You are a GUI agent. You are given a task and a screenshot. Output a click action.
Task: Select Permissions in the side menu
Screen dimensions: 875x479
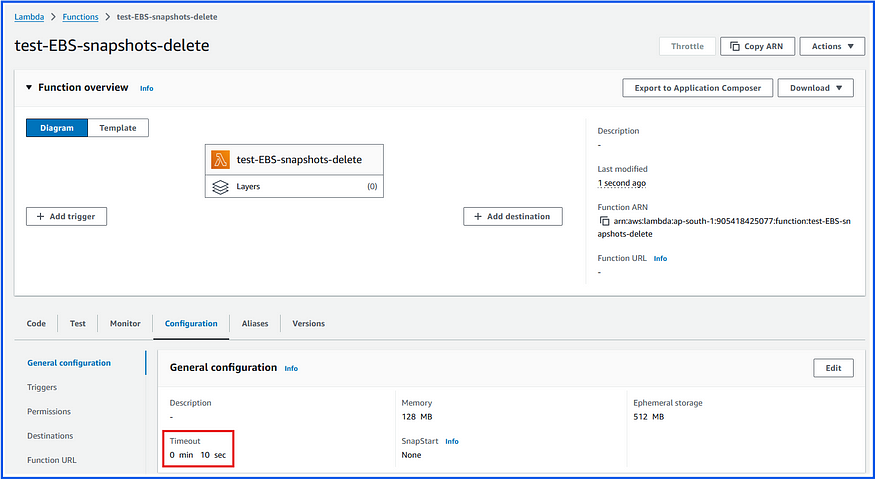point(49,411)
